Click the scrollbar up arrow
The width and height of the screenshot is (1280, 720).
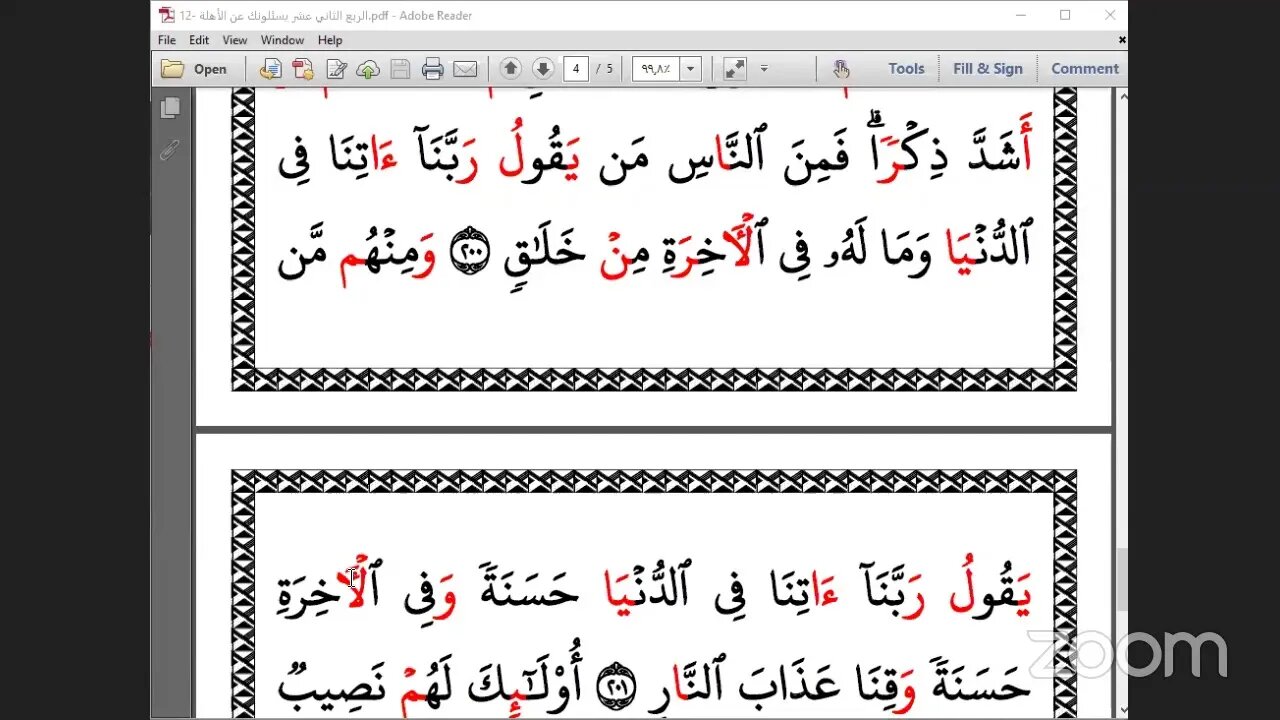[x=1122, y=96]
